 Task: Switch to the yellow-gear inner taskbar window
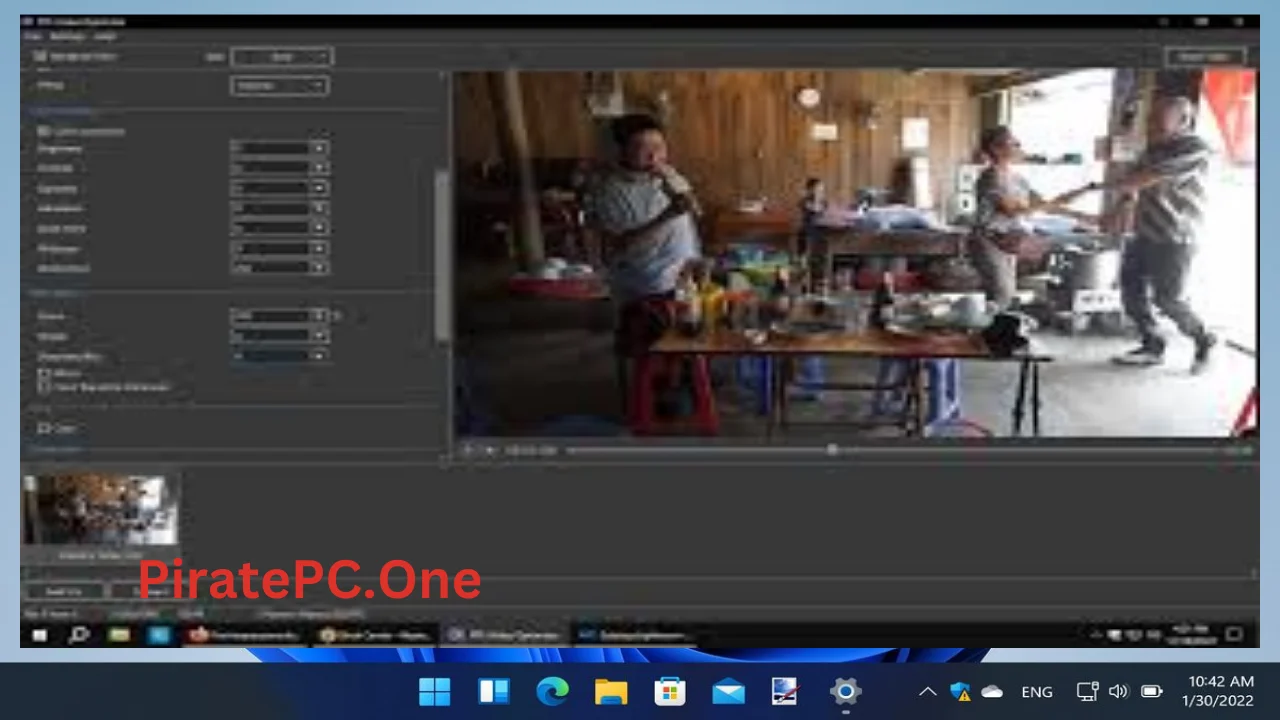(374, 635)
